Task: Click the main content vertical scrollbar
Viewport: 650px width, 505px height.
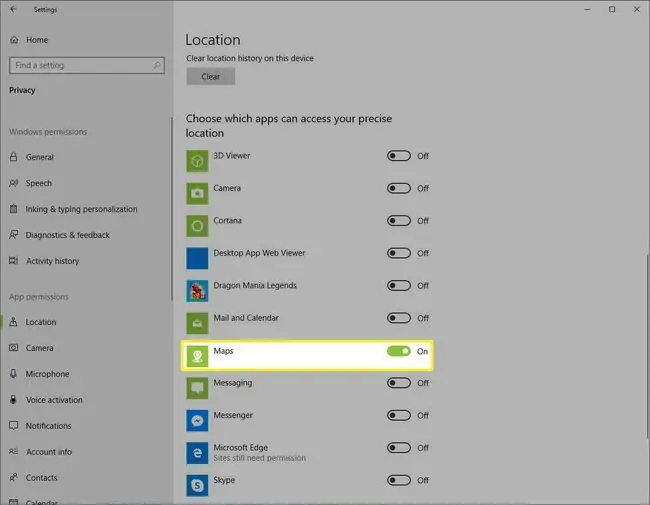Action: [x=647, y=346]
